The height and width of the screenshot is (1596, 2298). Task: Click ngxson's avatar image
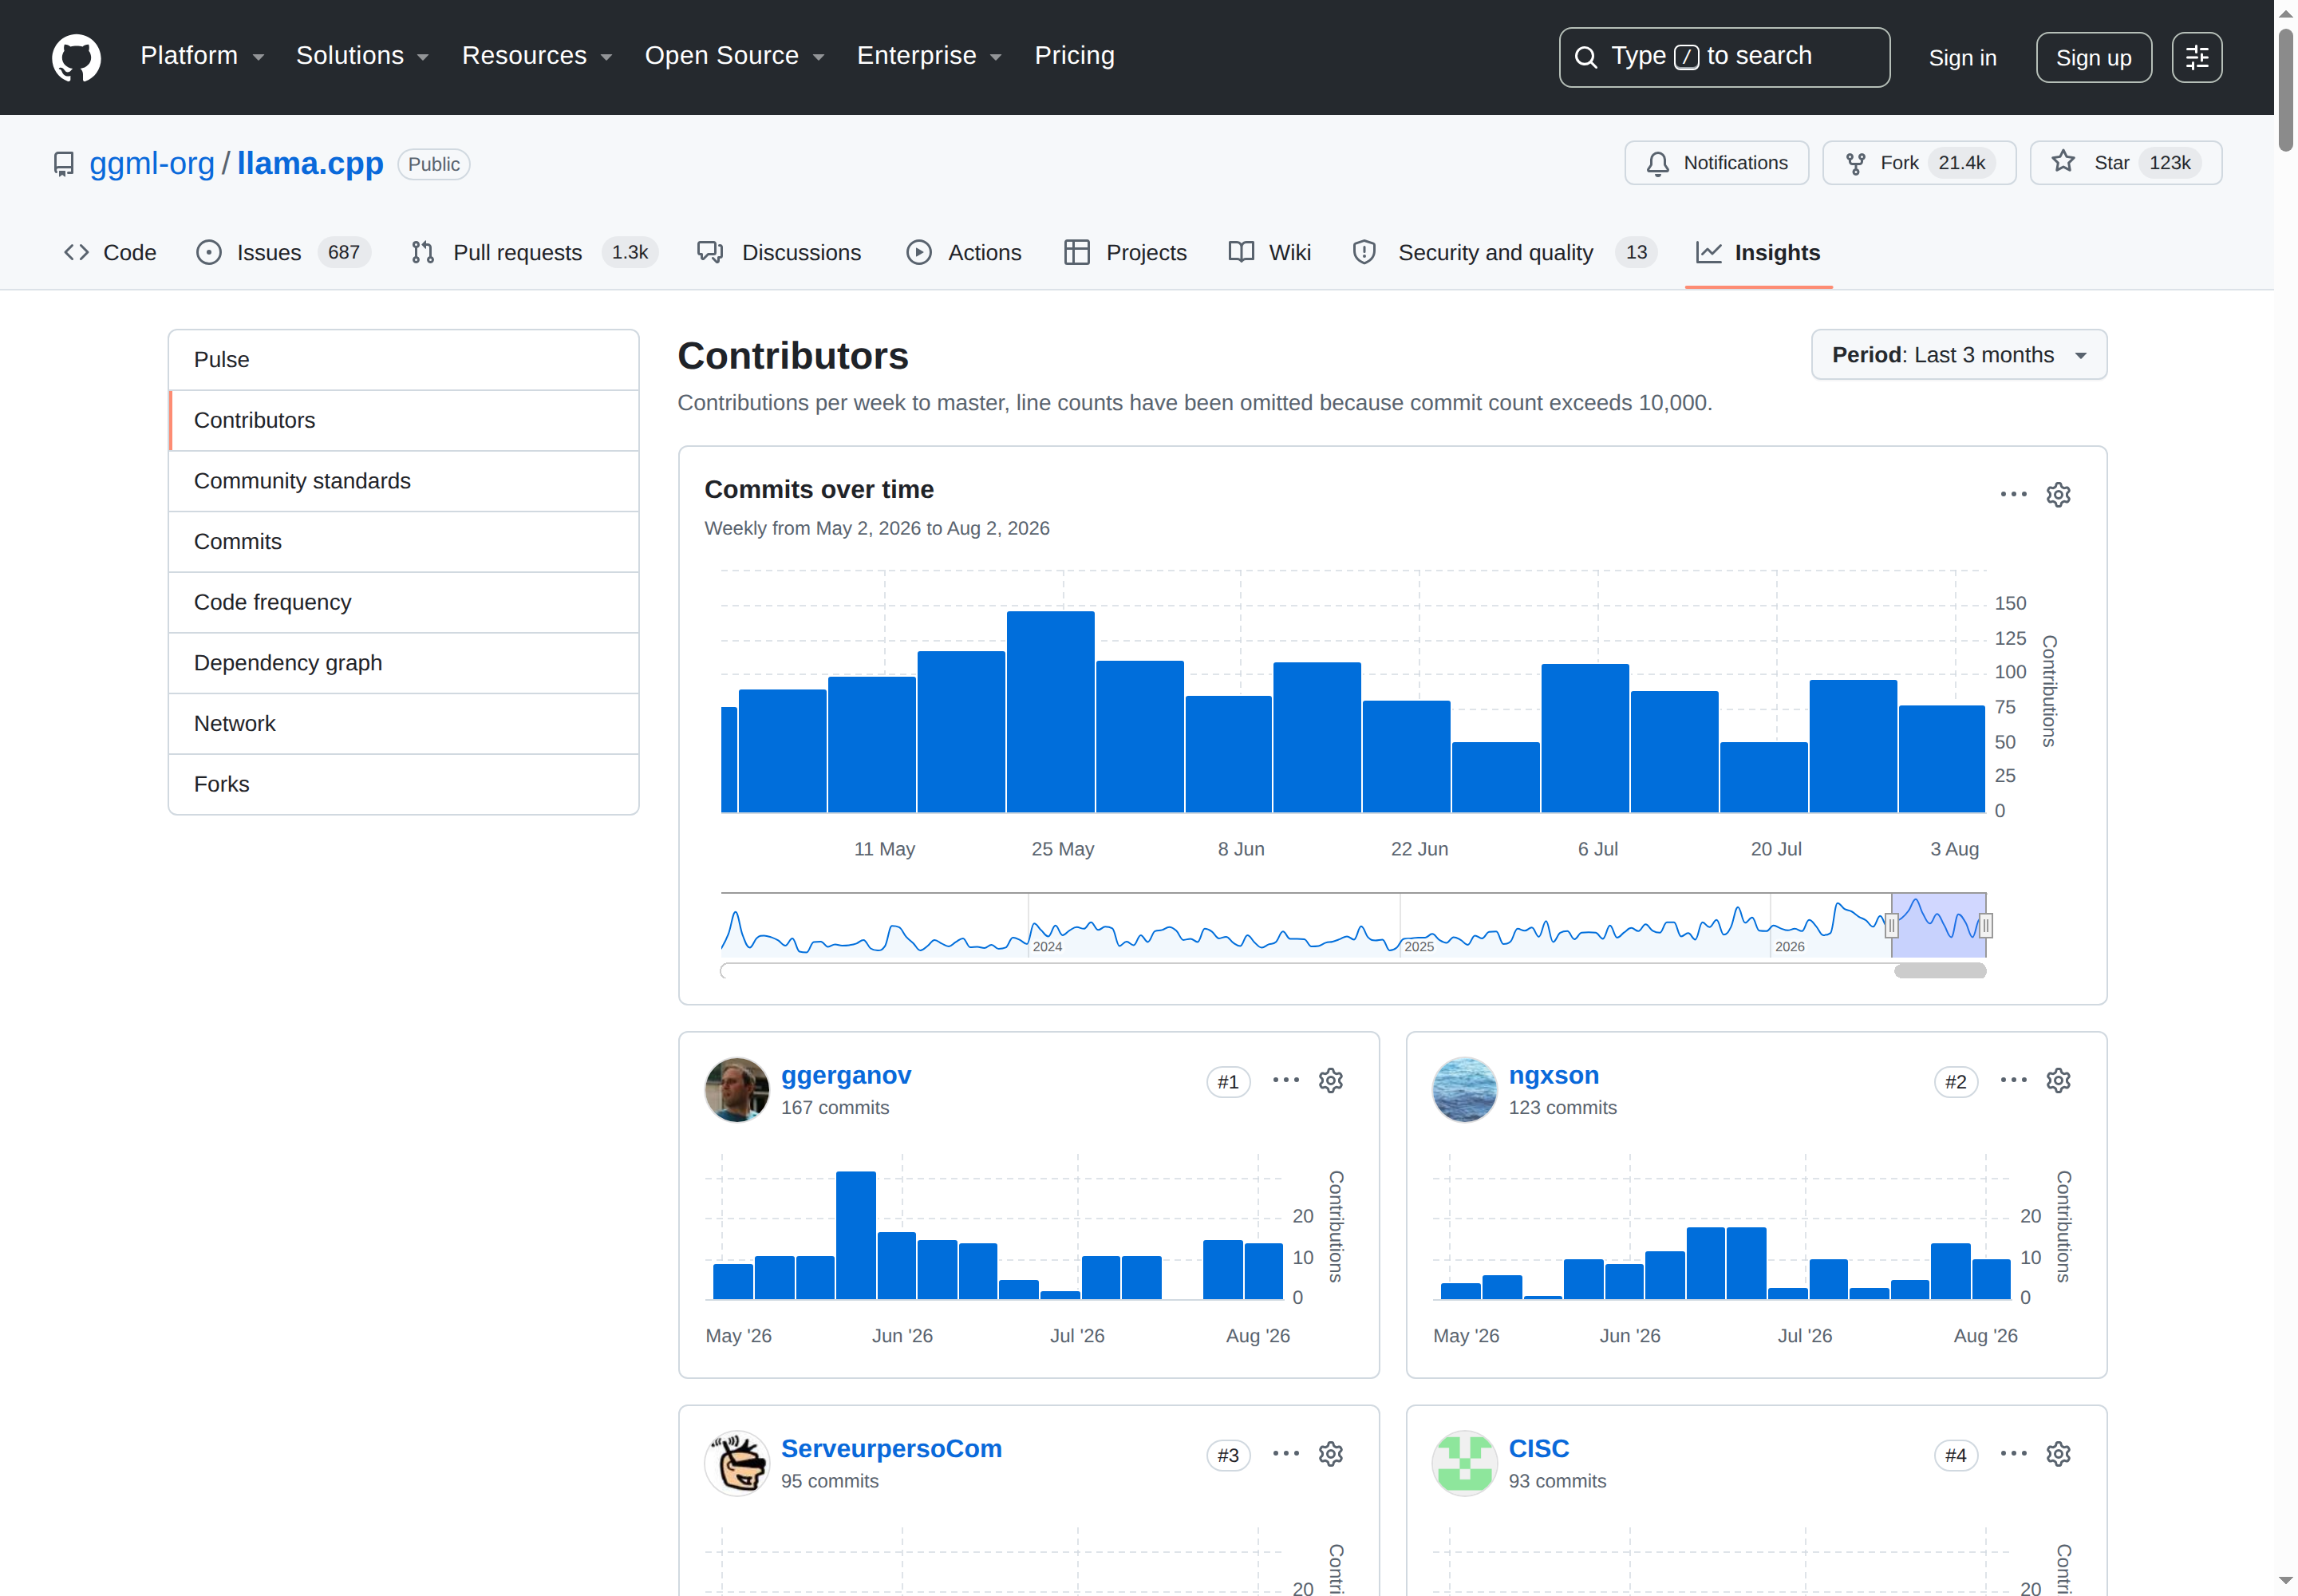1464,1090
